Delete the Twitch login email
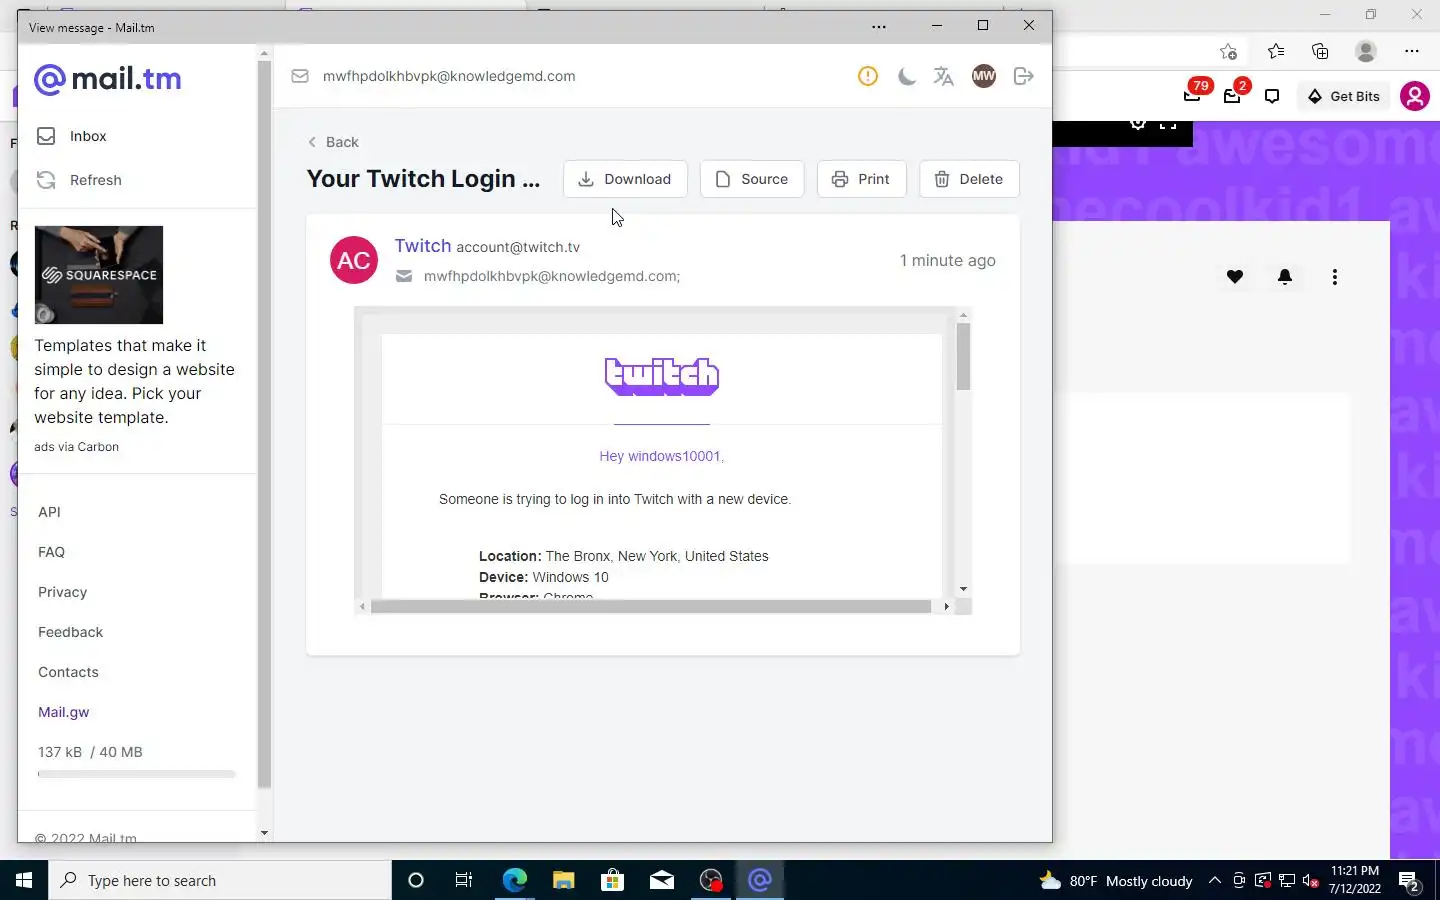Image resolution: width=1440 pixels, height=900 pixels. pyautogui.click(x=969, y=179)
